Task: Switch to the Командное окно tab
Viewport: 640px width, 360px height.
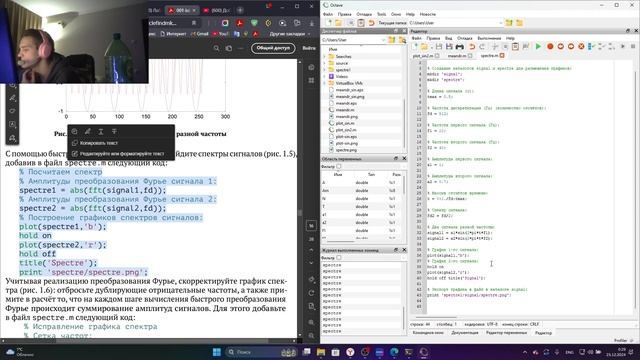Action: pos(428,333)
